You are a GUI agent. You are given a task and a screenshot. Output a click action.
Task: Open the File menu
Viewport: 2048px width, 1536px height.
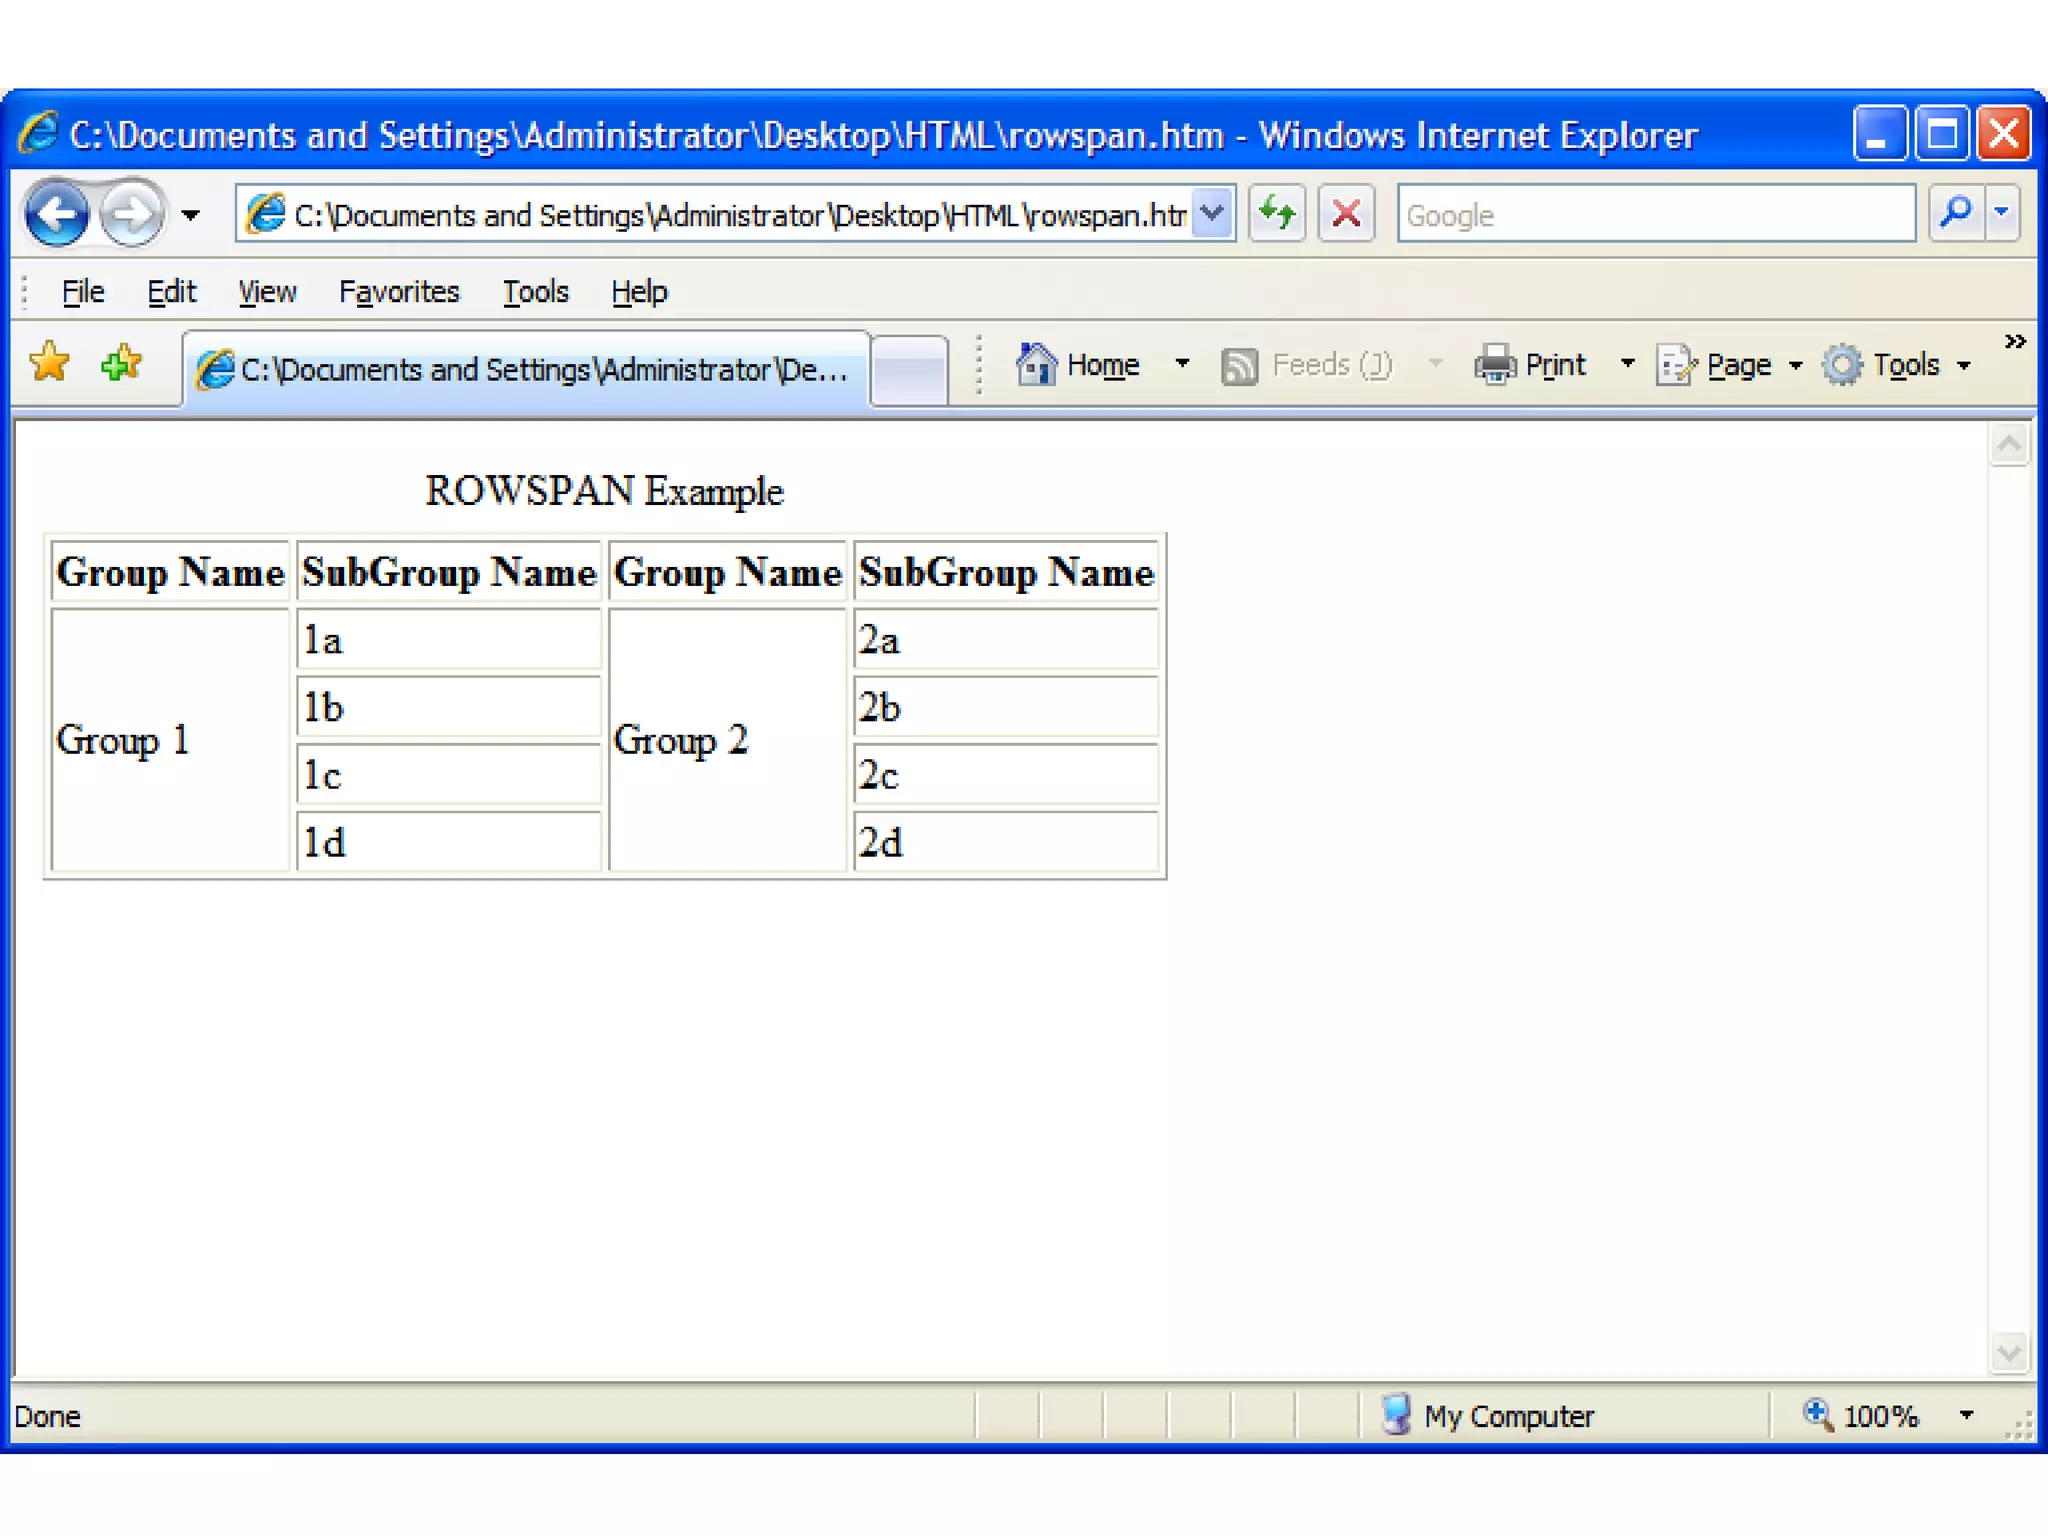[x=82, y=292]
